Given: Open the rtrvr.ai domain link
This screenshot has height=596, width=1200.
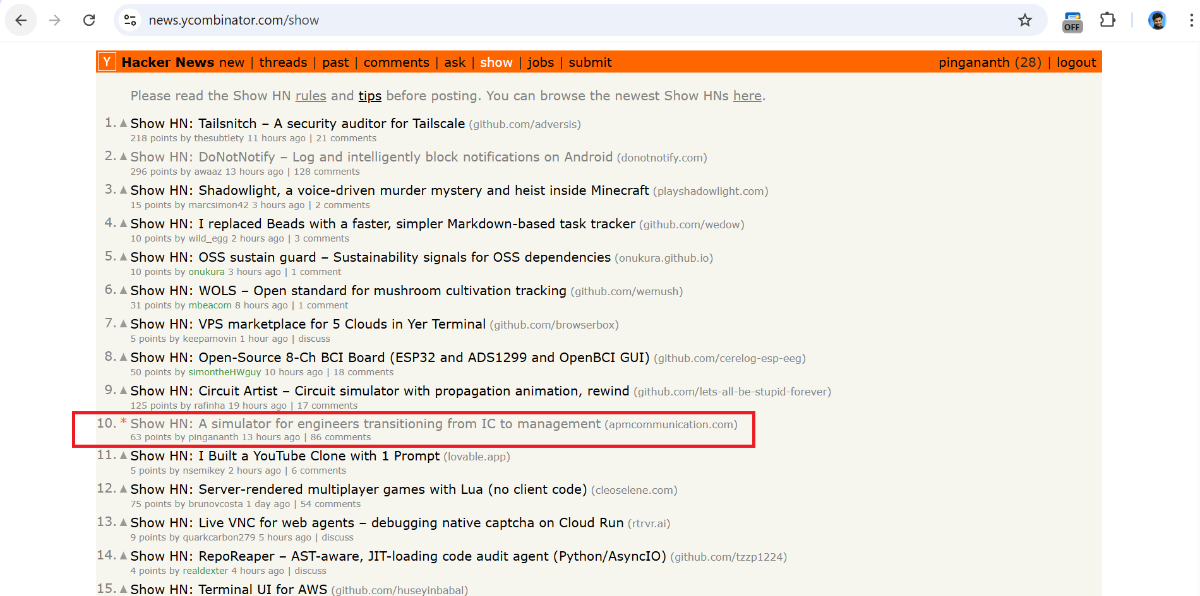Looking at the screenshot, I should click(649, 524).
